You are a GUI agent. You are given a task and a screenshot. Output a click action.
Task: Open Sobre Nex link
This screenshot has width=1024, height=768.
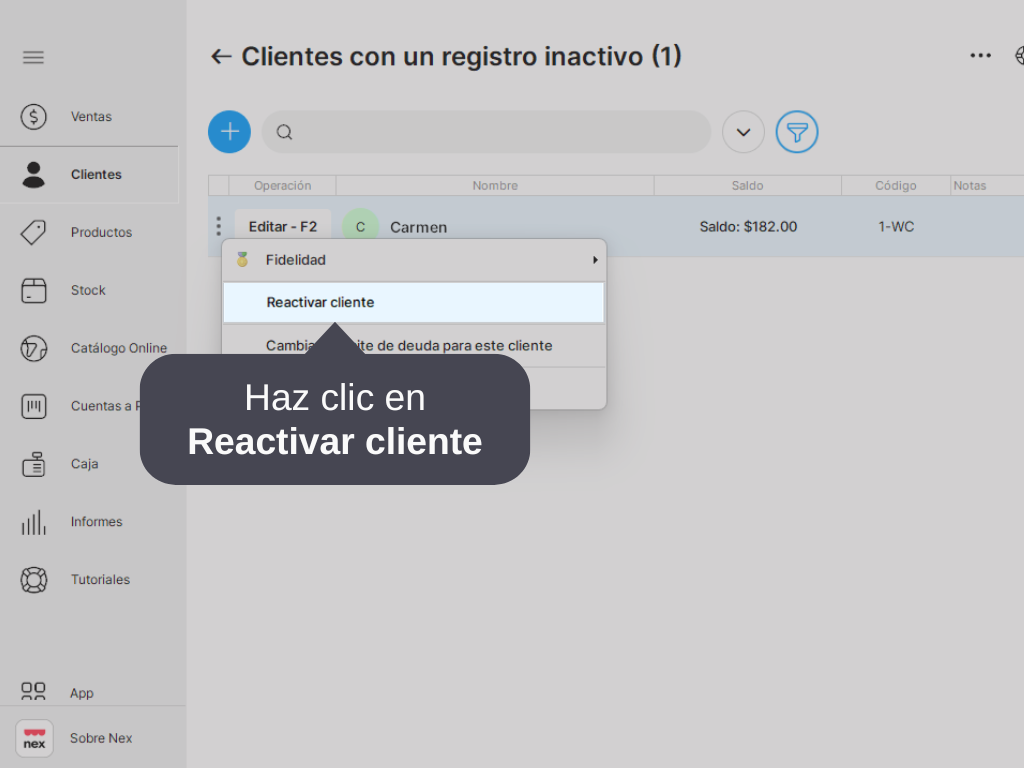(101, 738)
